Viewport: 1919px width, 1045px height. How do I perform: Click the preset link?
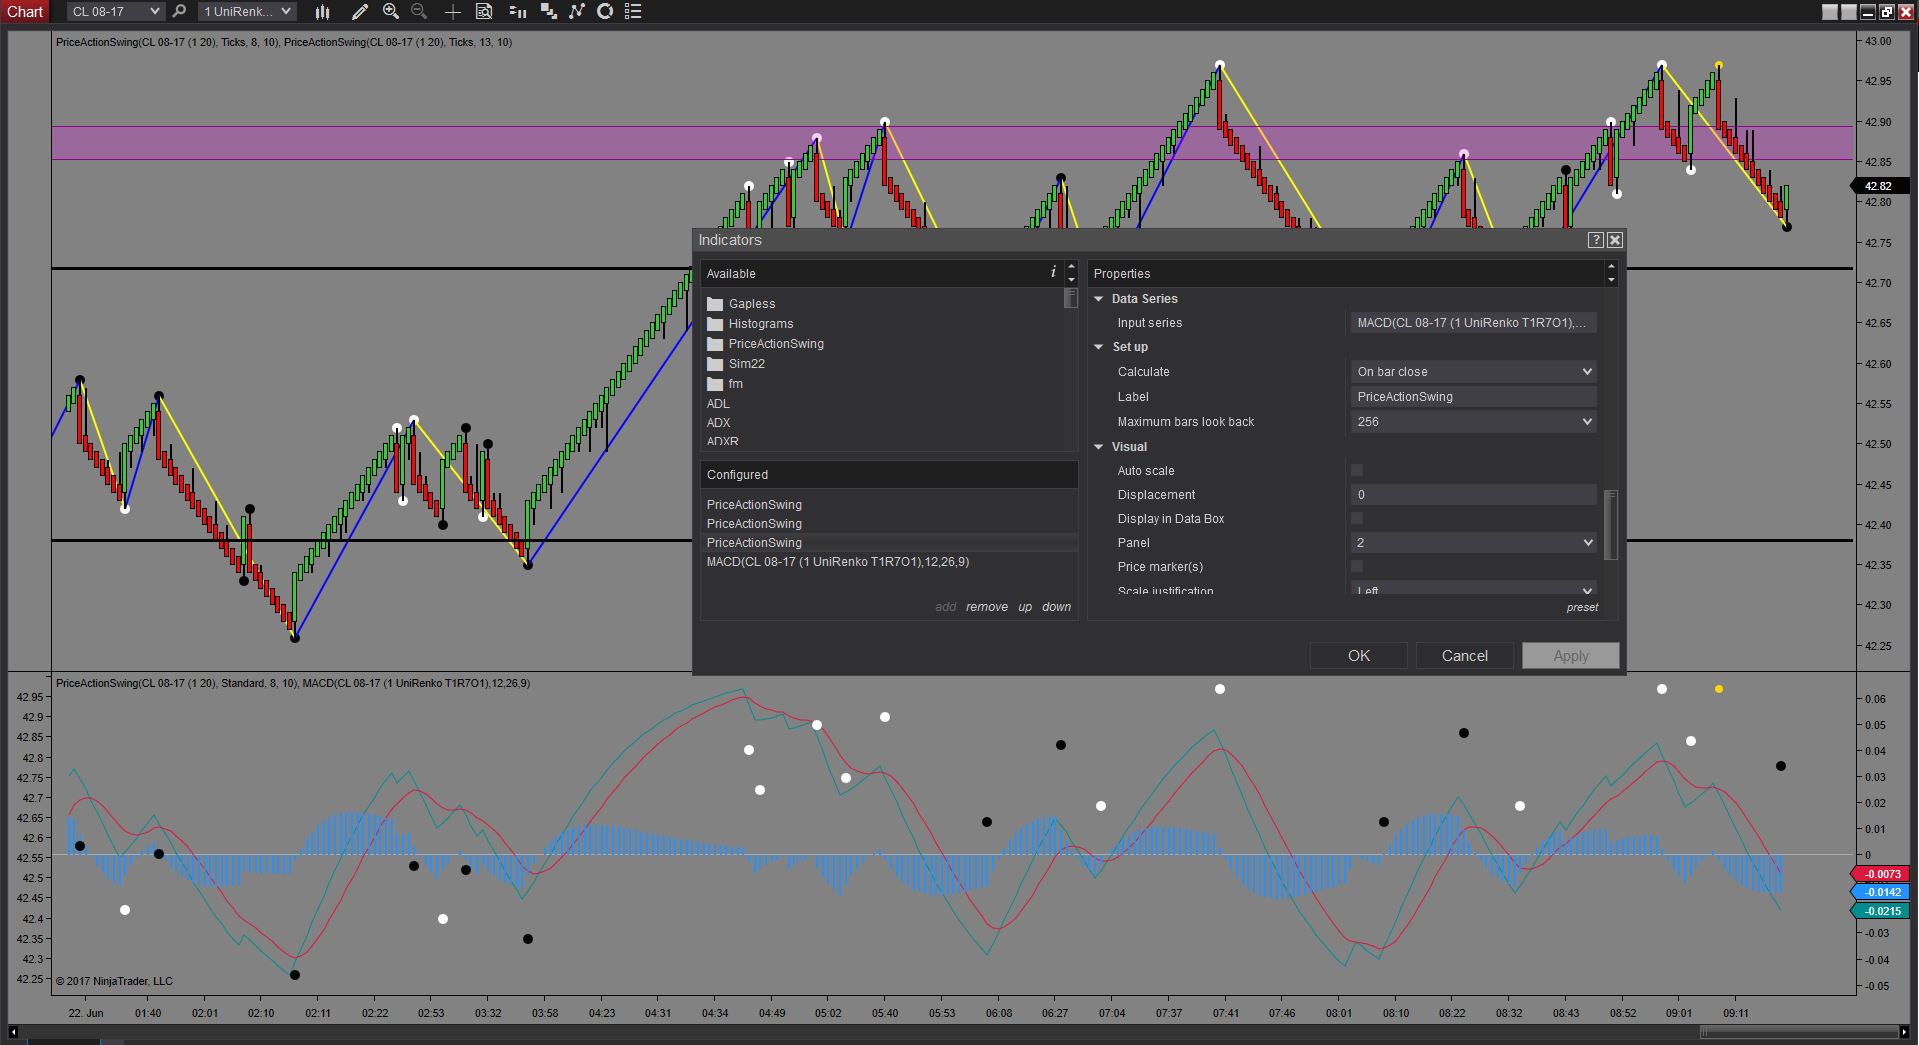tap(1582, 607)
